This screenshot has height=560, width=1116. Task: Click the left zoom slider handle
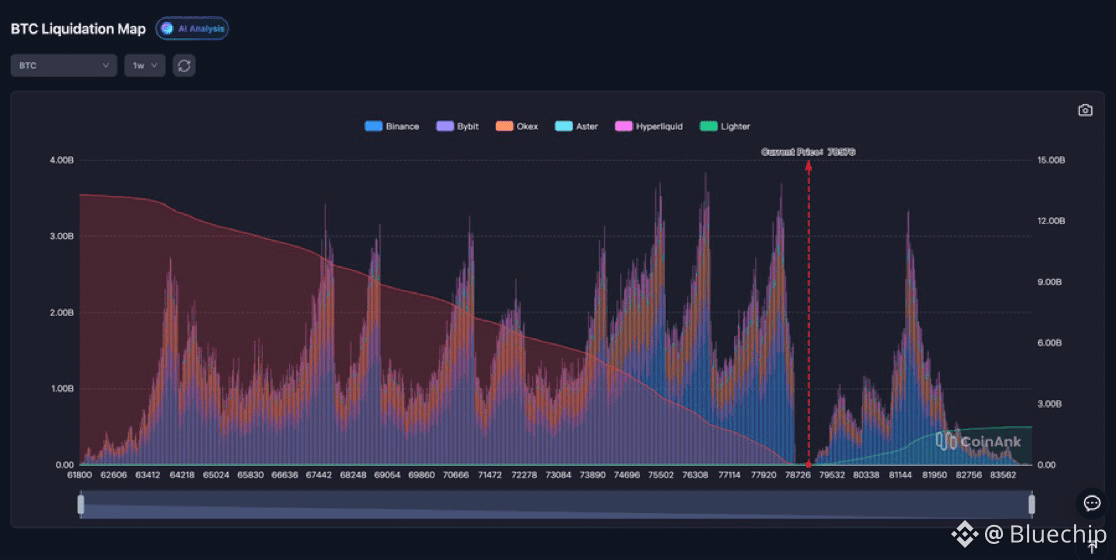80,504
